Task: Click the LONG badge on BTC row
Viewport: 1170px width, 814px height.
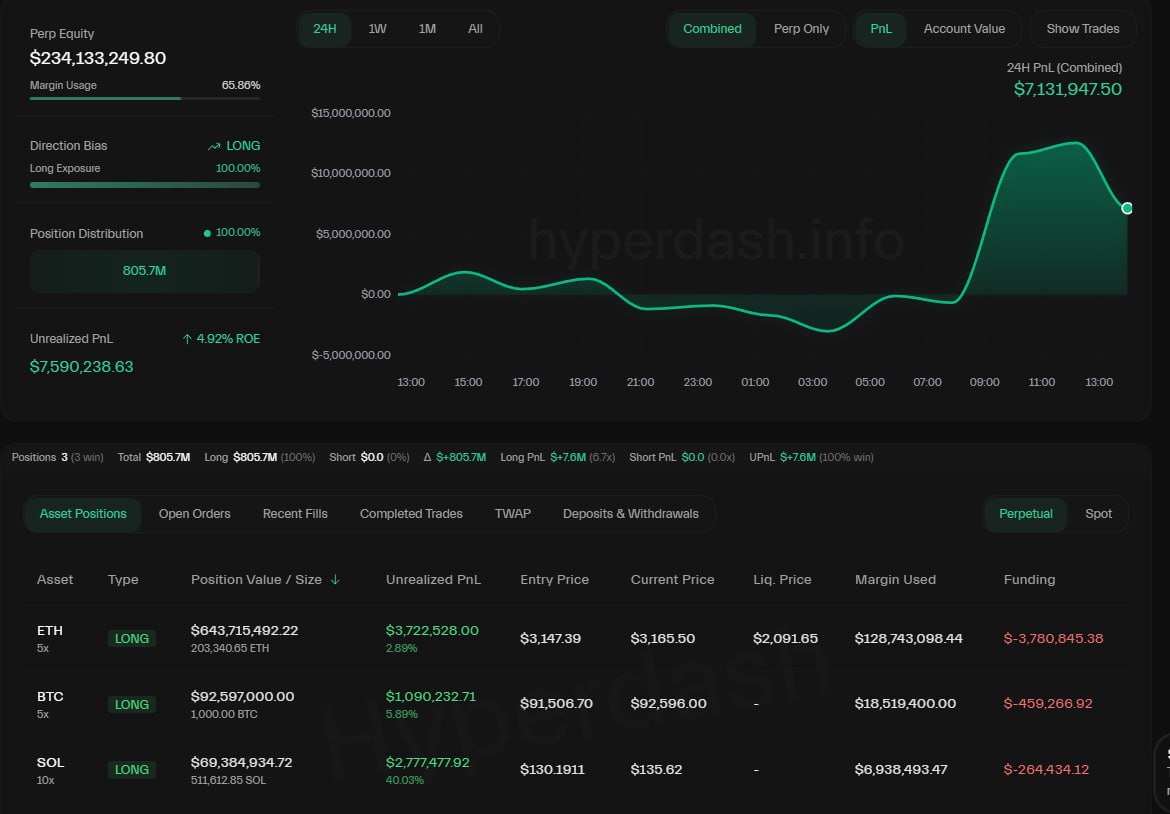Action: pos(132,705)
